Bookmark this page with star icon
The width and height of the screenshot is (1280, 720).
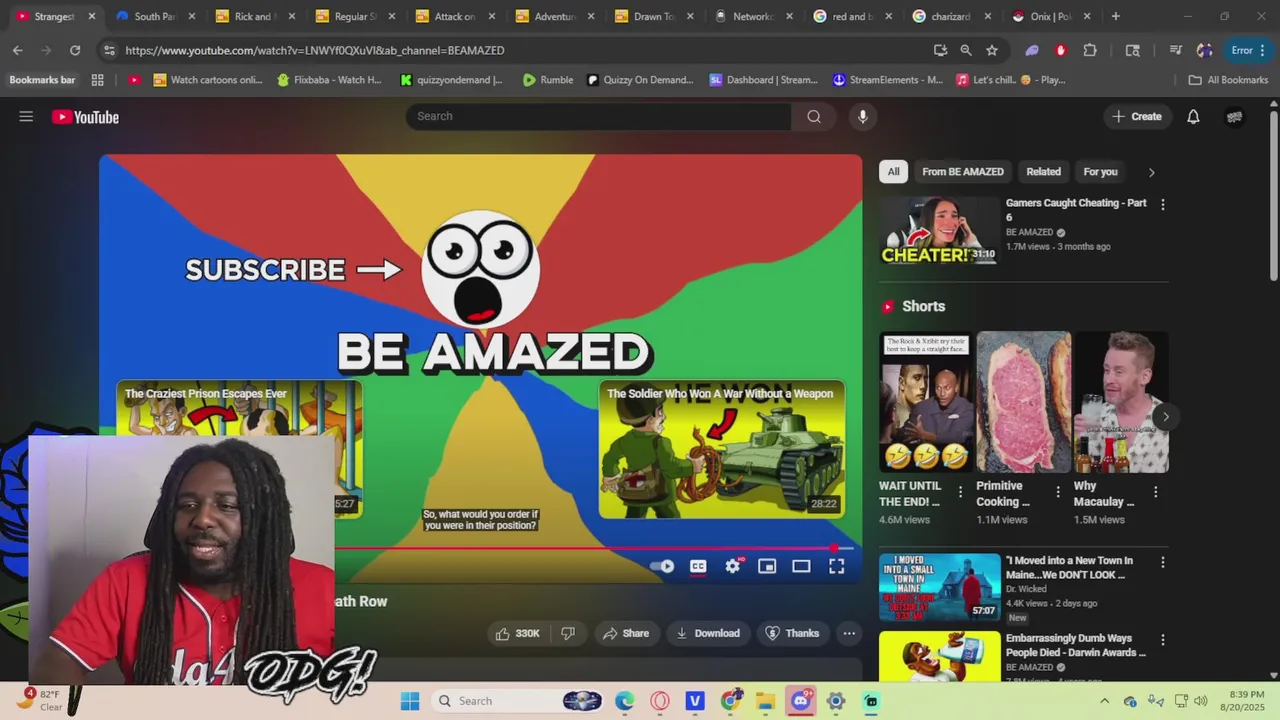(992, 50)
